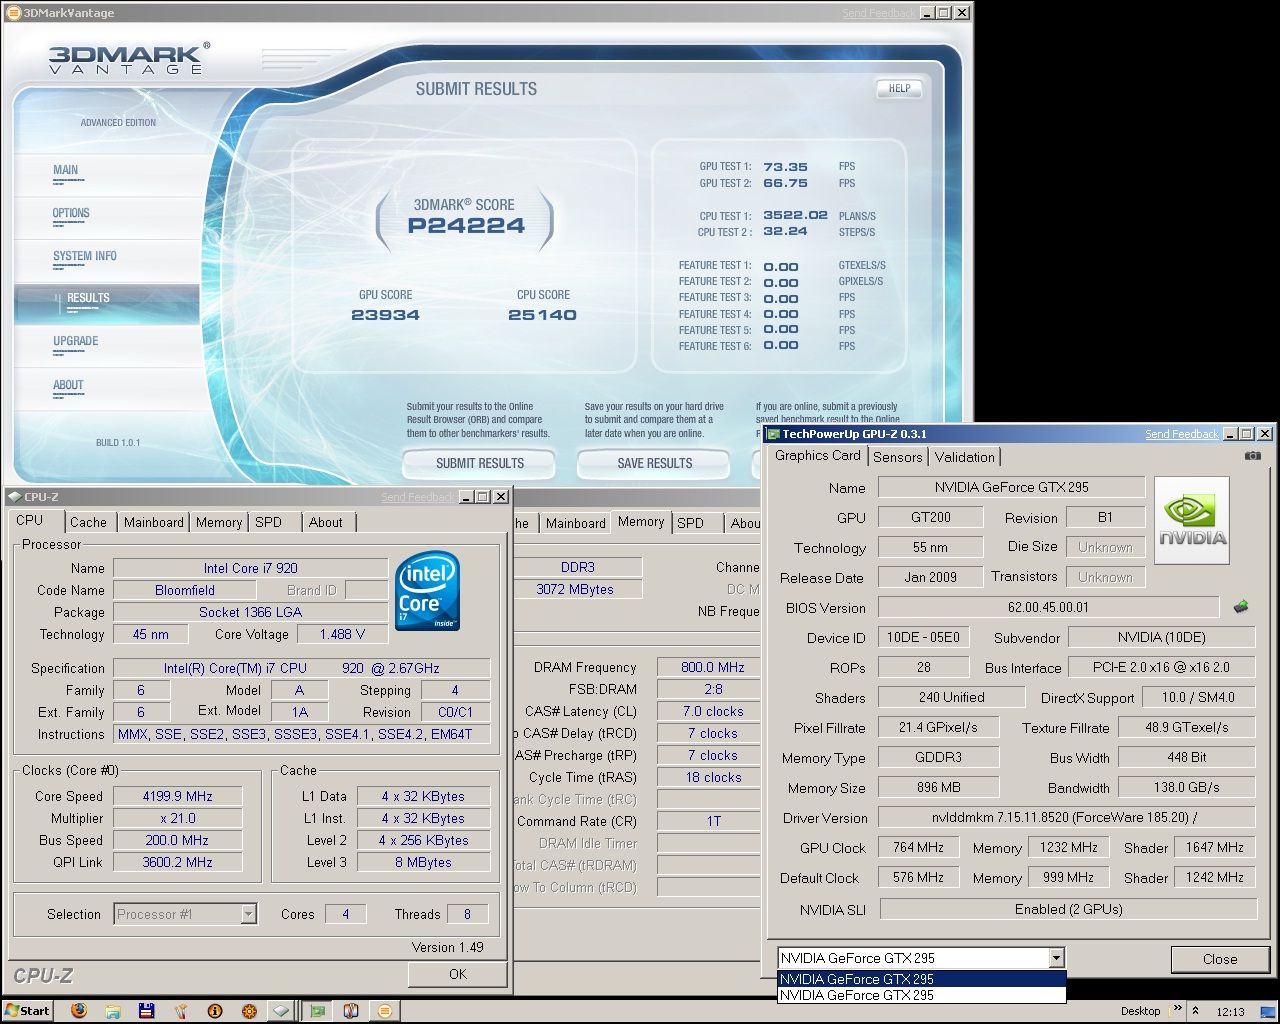Click the orange info circle quick launch icon
This screenshot has width=1280, height=1024.
coord(215,1011)
